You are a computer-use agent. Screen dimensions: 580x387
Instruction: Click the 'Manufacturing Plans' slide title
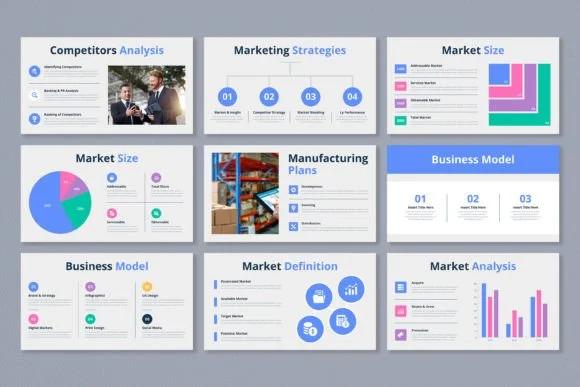(x=328, y=164)
